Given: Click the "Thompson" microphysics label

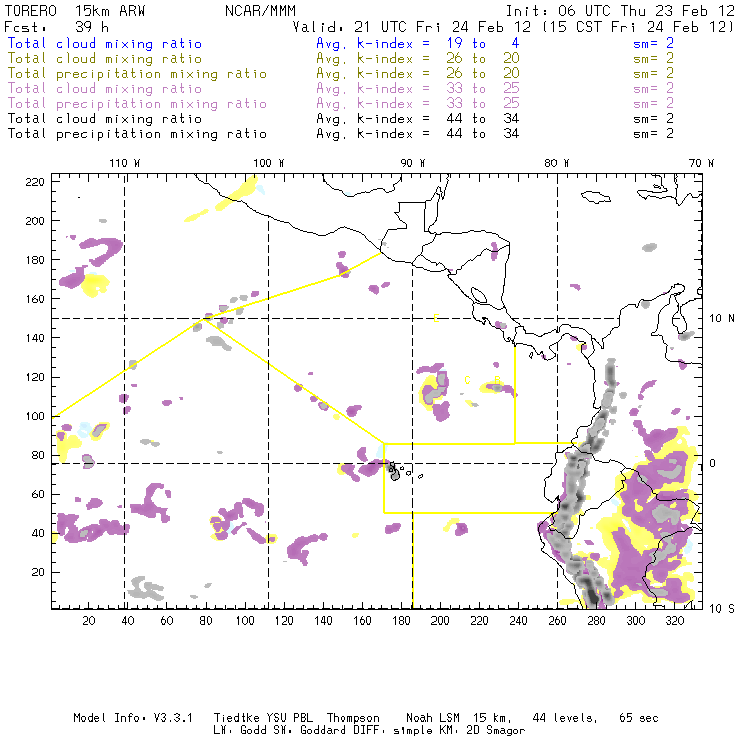Looking at the screenshot, I should tap(353, 718).
